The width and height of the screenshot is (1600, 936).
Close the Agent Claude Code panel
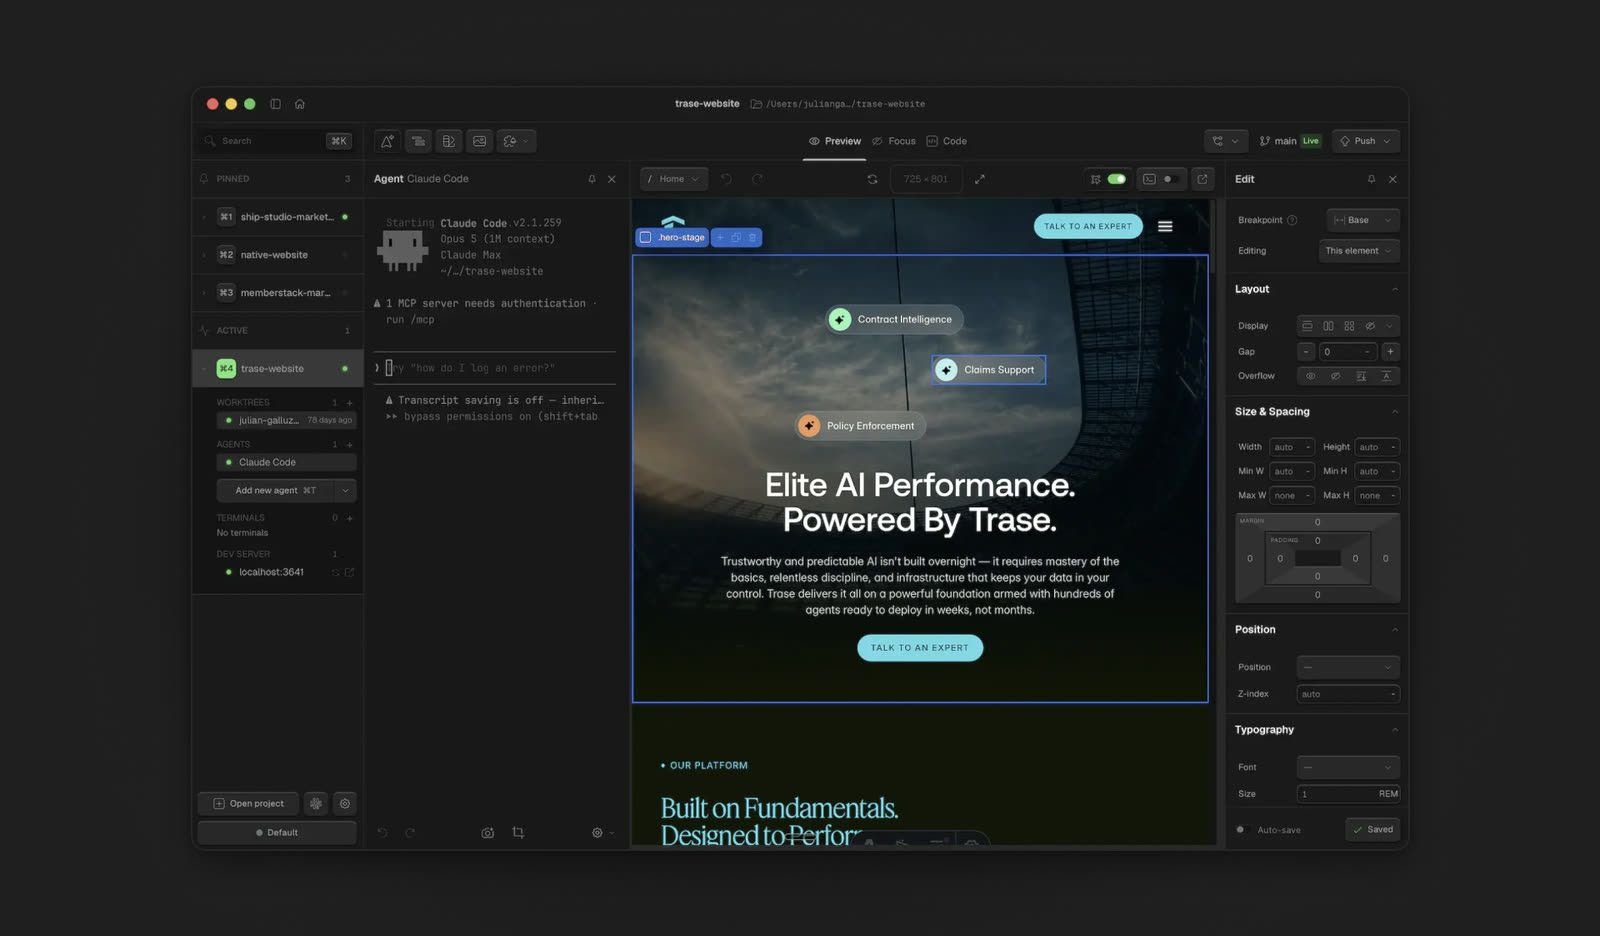pos(612,179)
